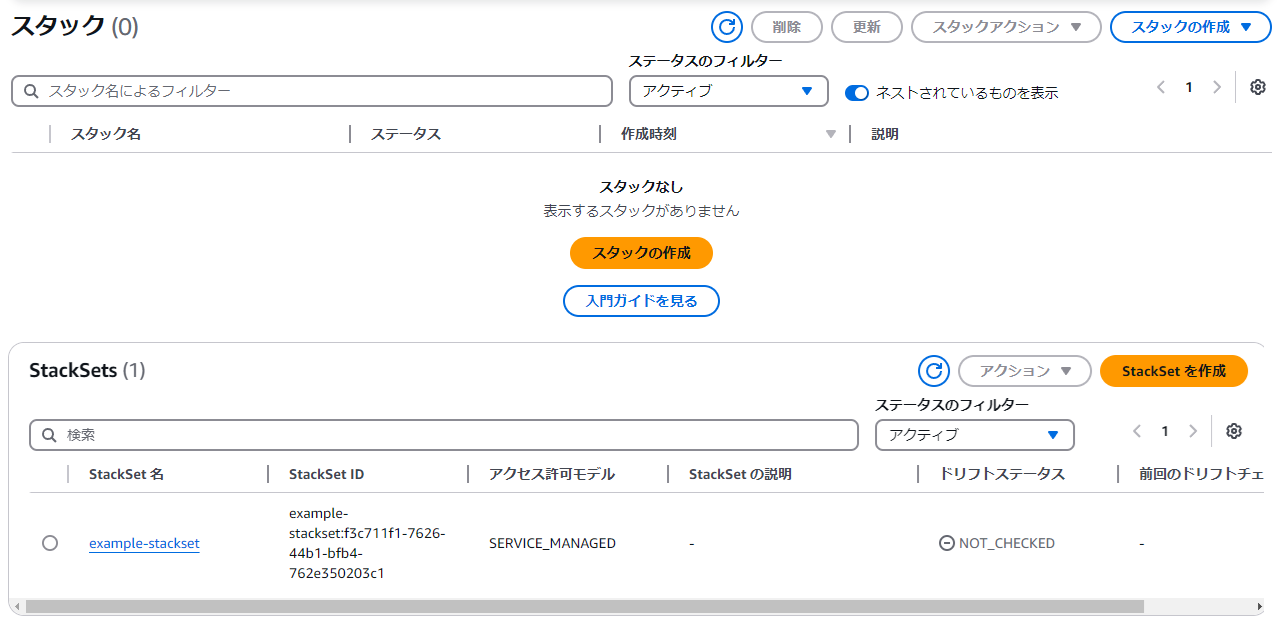Open the StackSets ステータスのフィルター dropdown

point(974,435)
